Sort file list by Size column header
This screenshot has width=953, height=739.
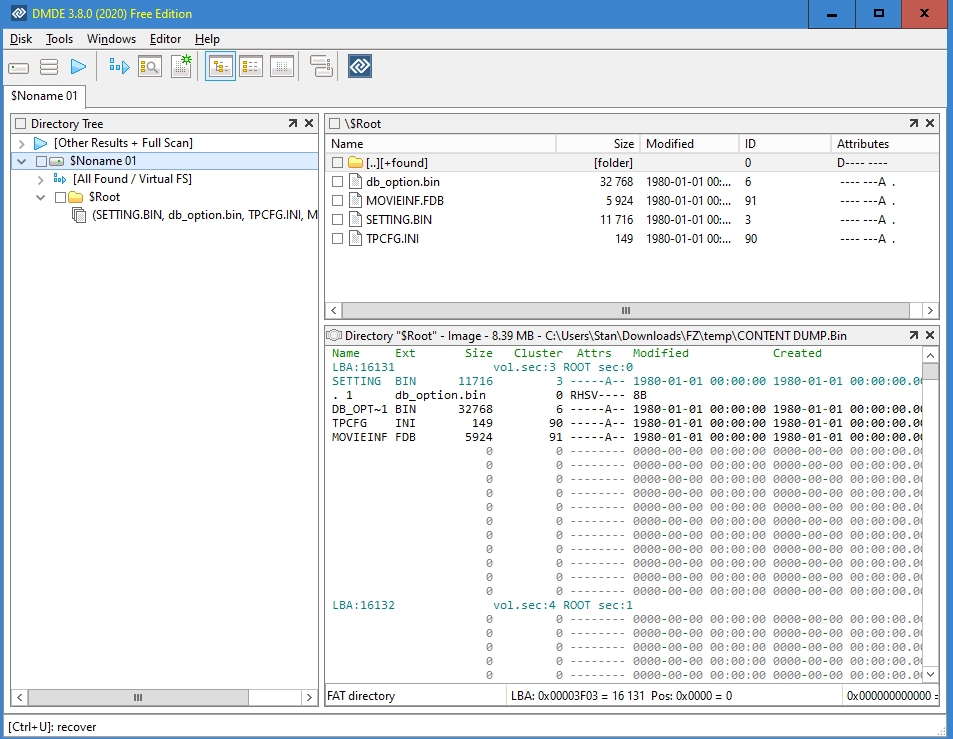pos(598,144)
